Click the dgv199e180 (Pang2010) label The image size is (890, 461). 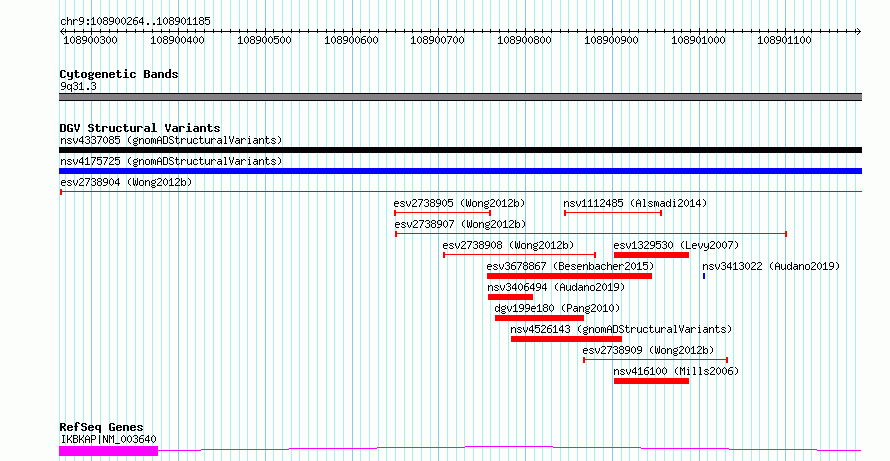pyautogui.click(x=557, y=308)
